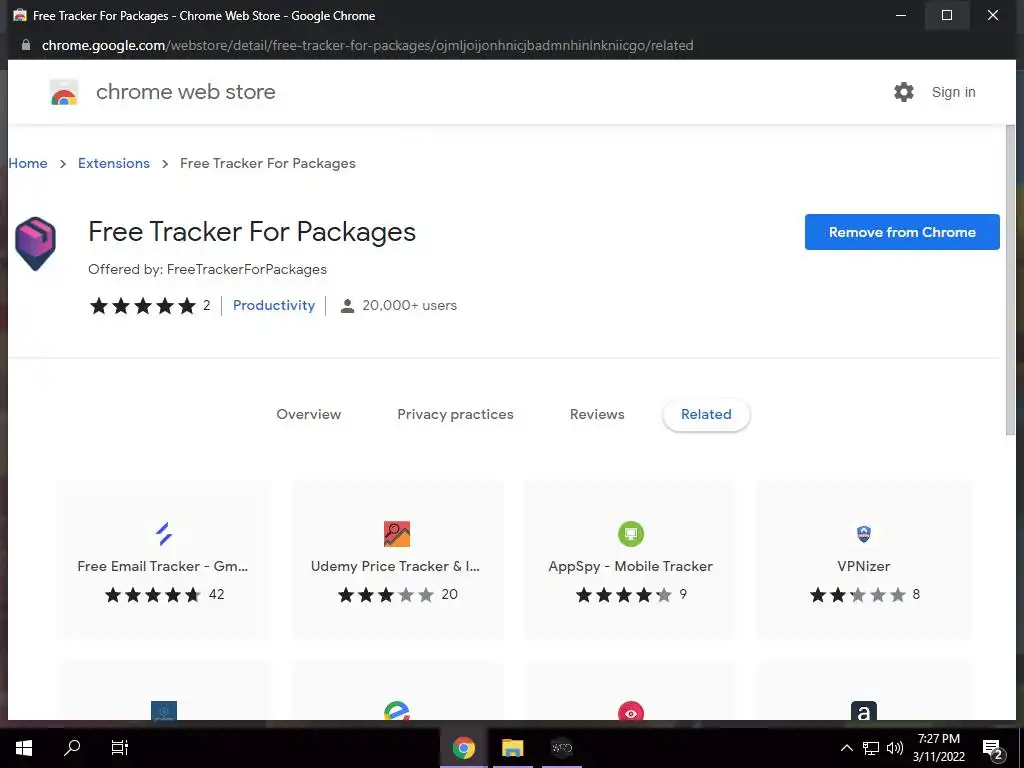This screenshot has height=768, width=1024.
Task: Switch to the Overview tab
Action: click(x=308, y=414)
